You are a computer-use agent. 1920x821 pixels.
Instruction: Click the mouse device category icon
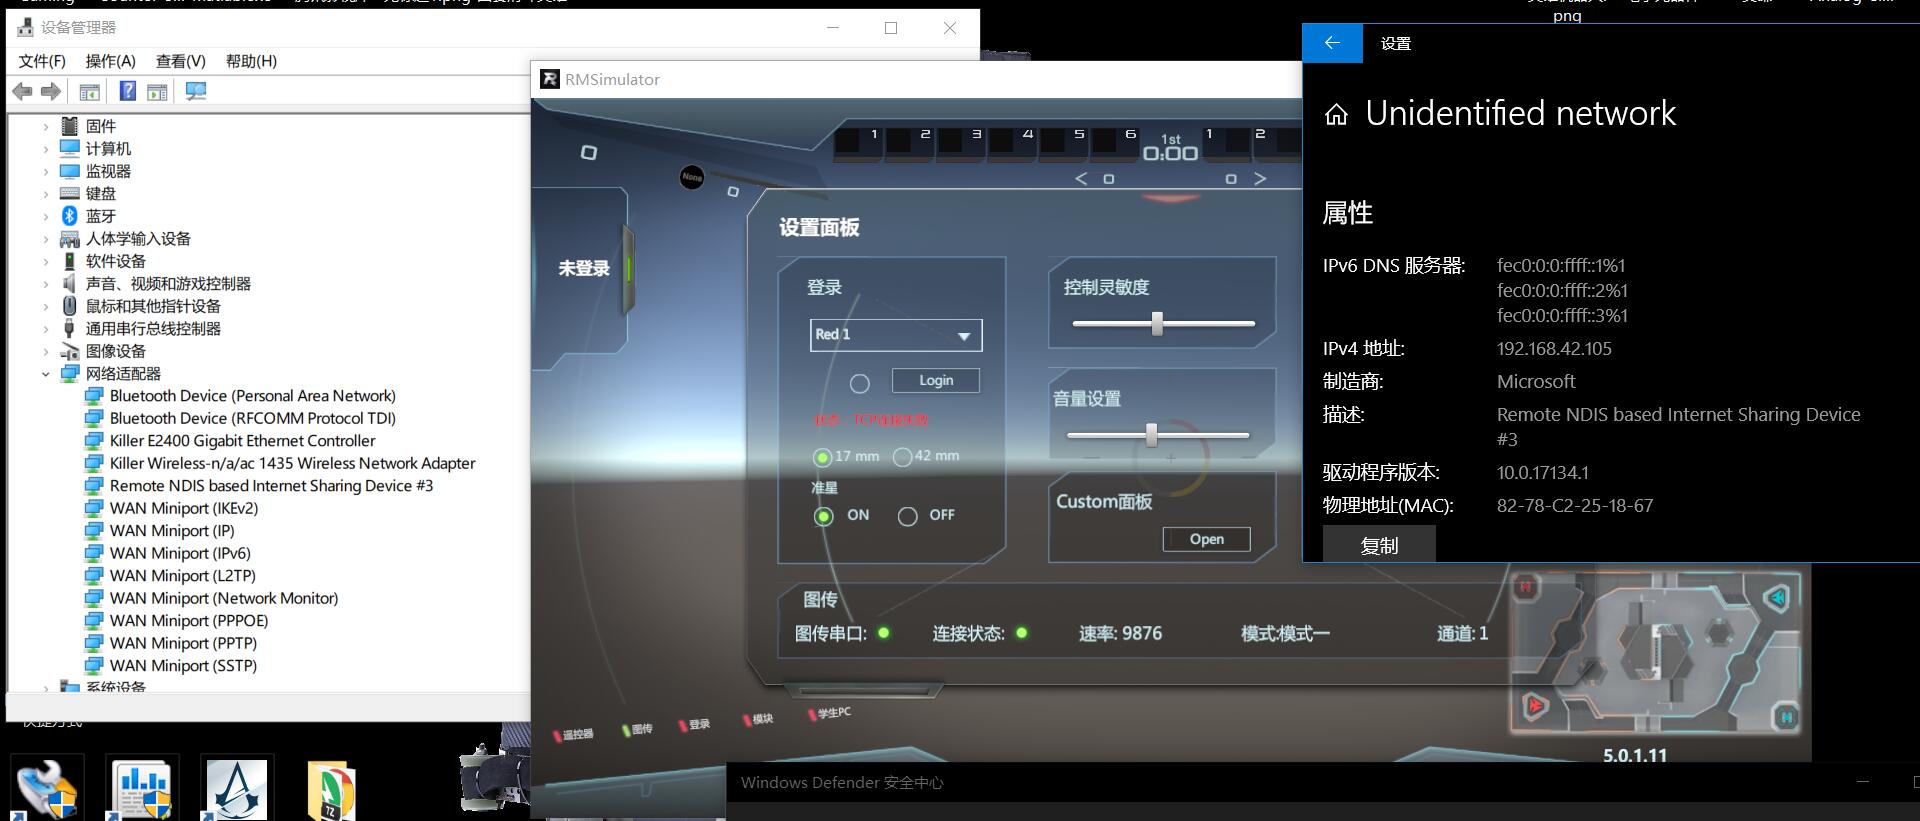tap(69, 306)
